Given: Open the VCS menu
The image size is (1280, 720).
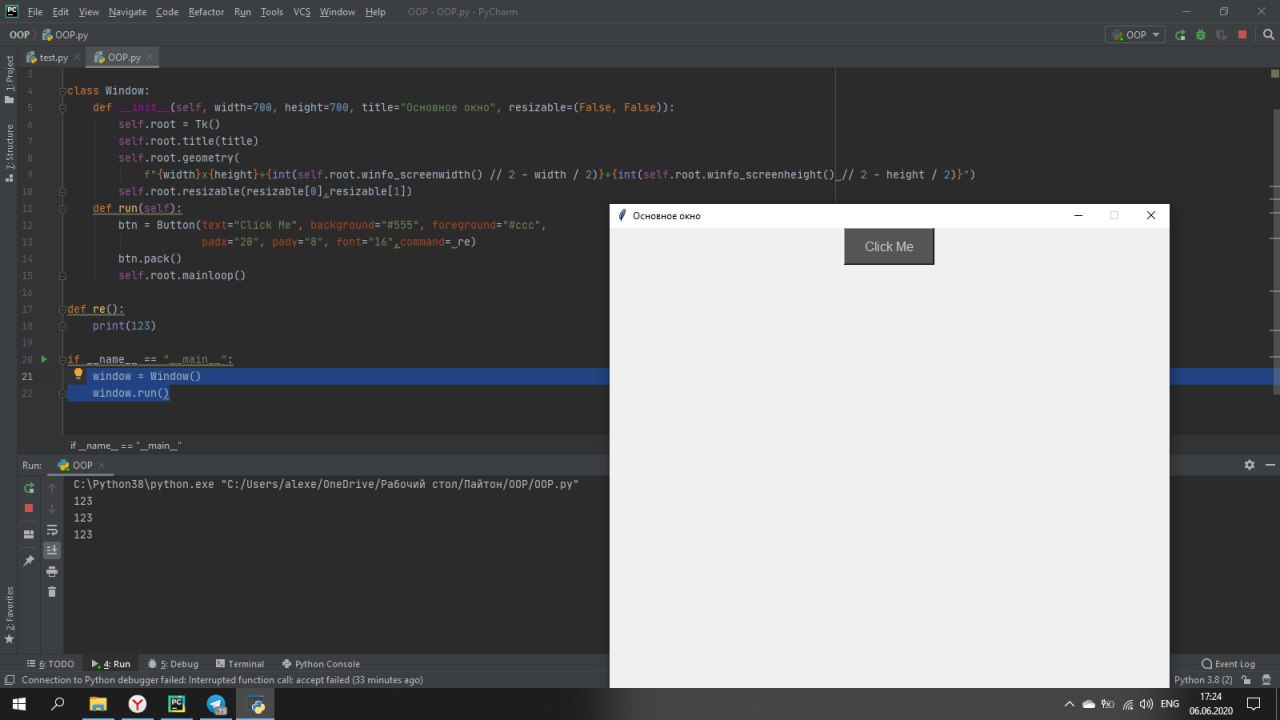Looking at the screenshot, I should pyautogui.click(x=301, y=12).
